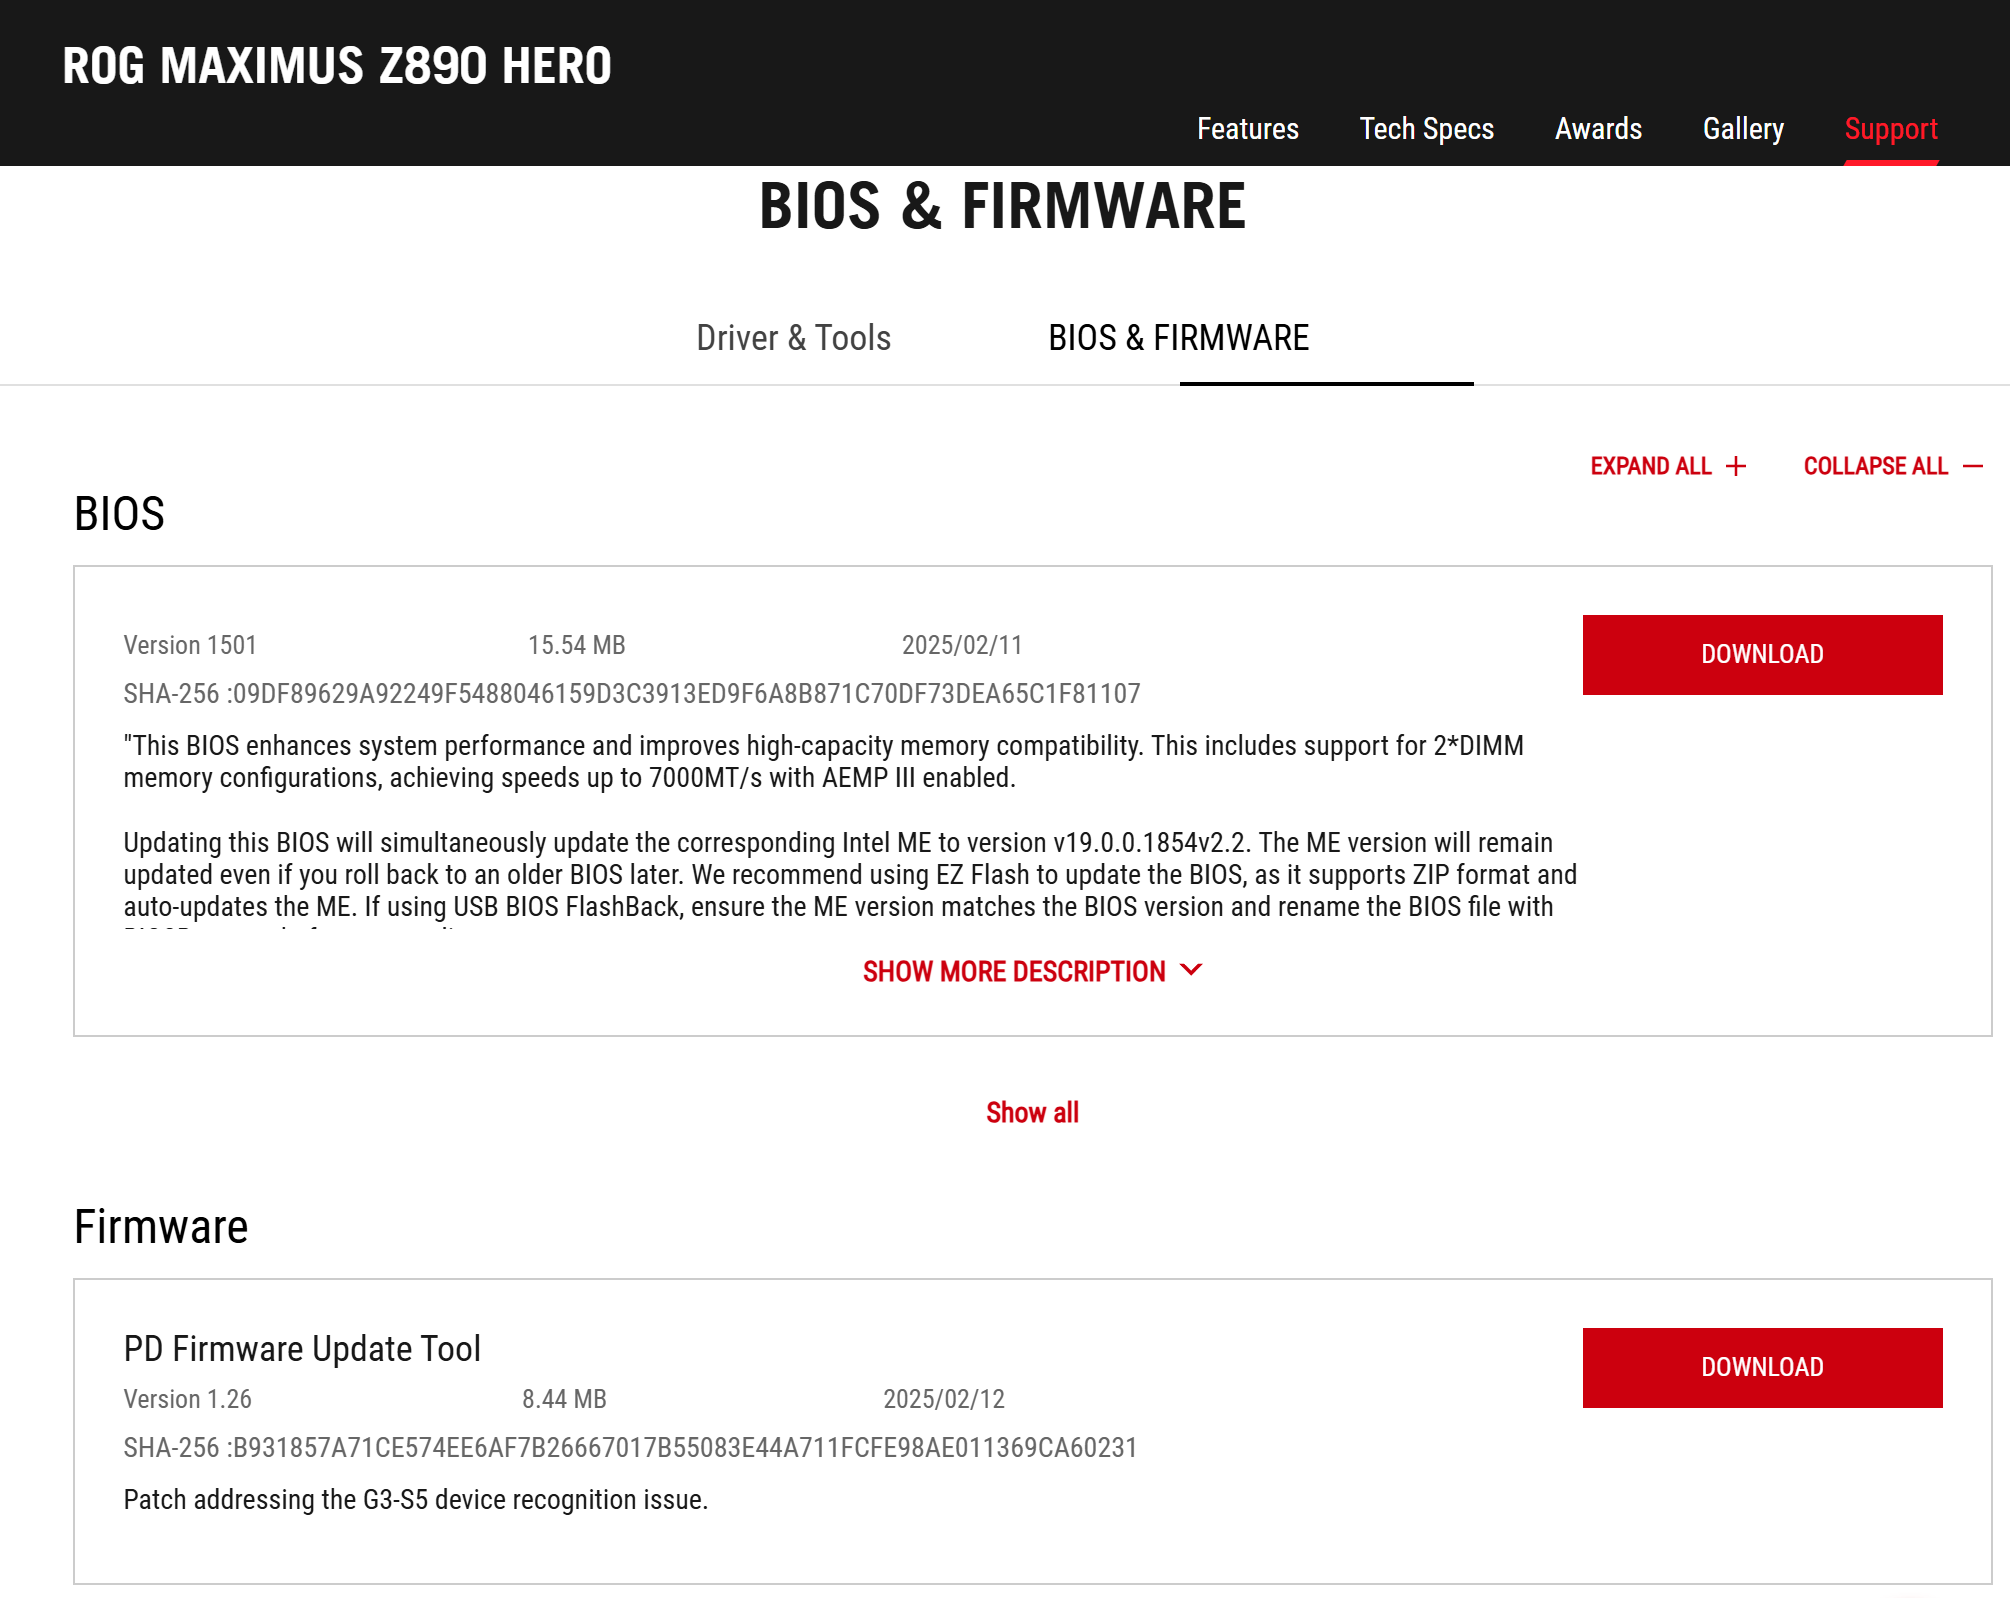
Task: Collapse all sections via COLLAPSE ALL
Action: coord(1875,466)
